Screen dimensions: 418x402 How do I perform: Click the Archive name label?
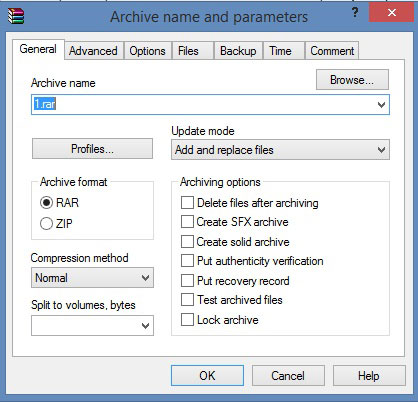63,83
